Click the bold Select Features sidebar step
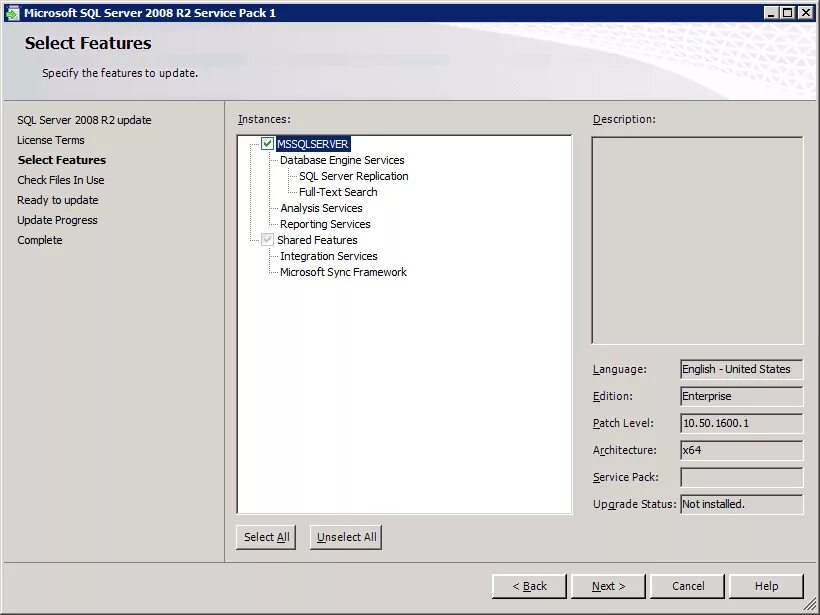Image resolution: width=820 pixels, height=615 pixels. click(x=62, y=160)
